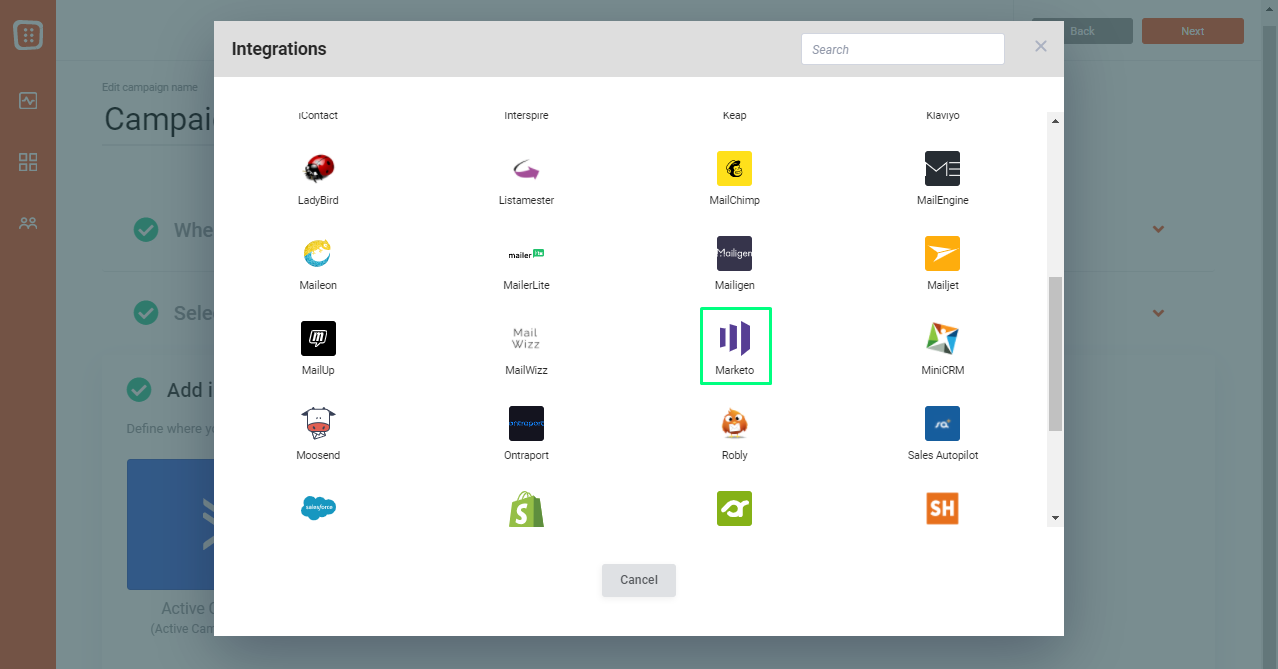1278x669 pixels.
Task: Choose the MiniCRM integration icon
Action: (942, 339)
